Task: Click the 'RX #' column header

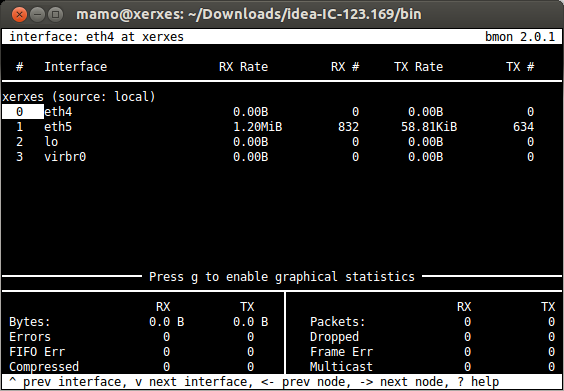Action: [x=345, y=67]
